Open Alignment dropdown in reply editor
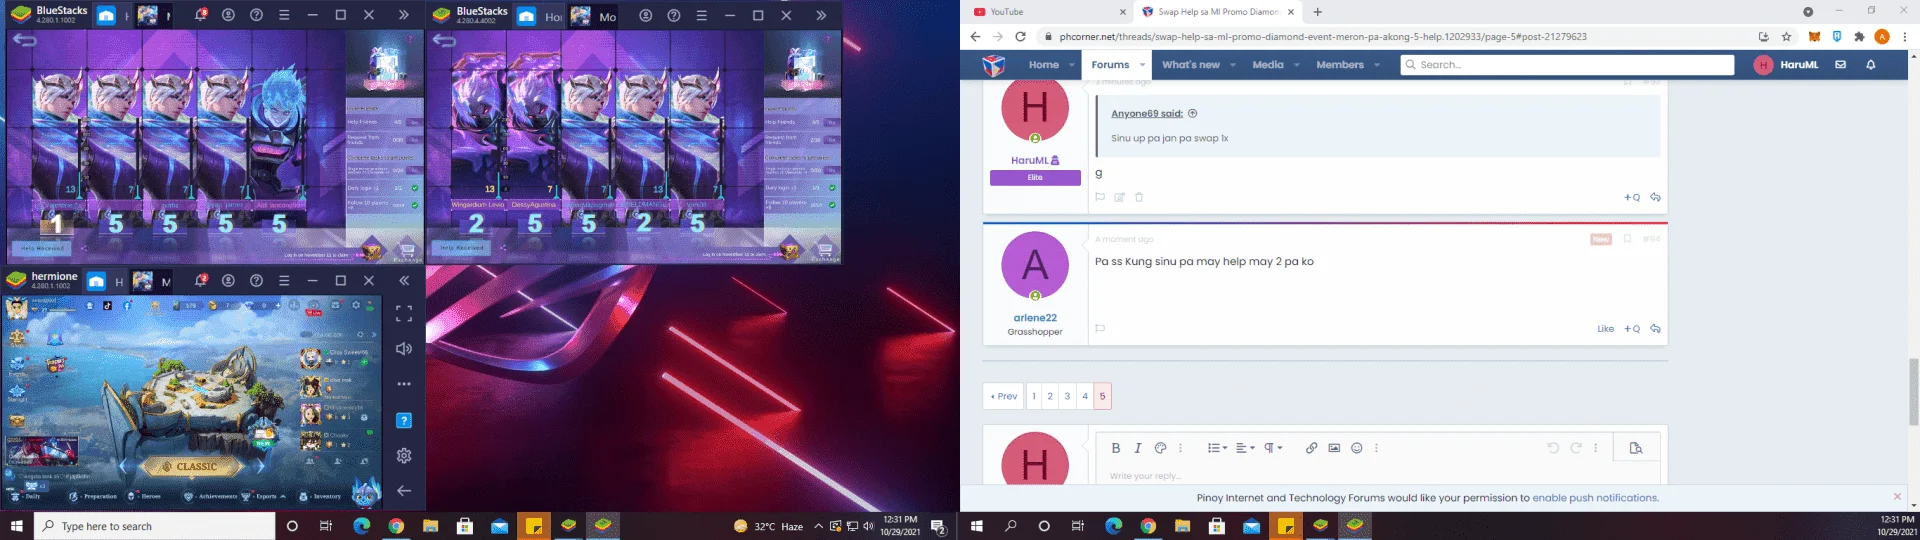This screenshot has width=1920, height=540. [x=1245, y=448]
